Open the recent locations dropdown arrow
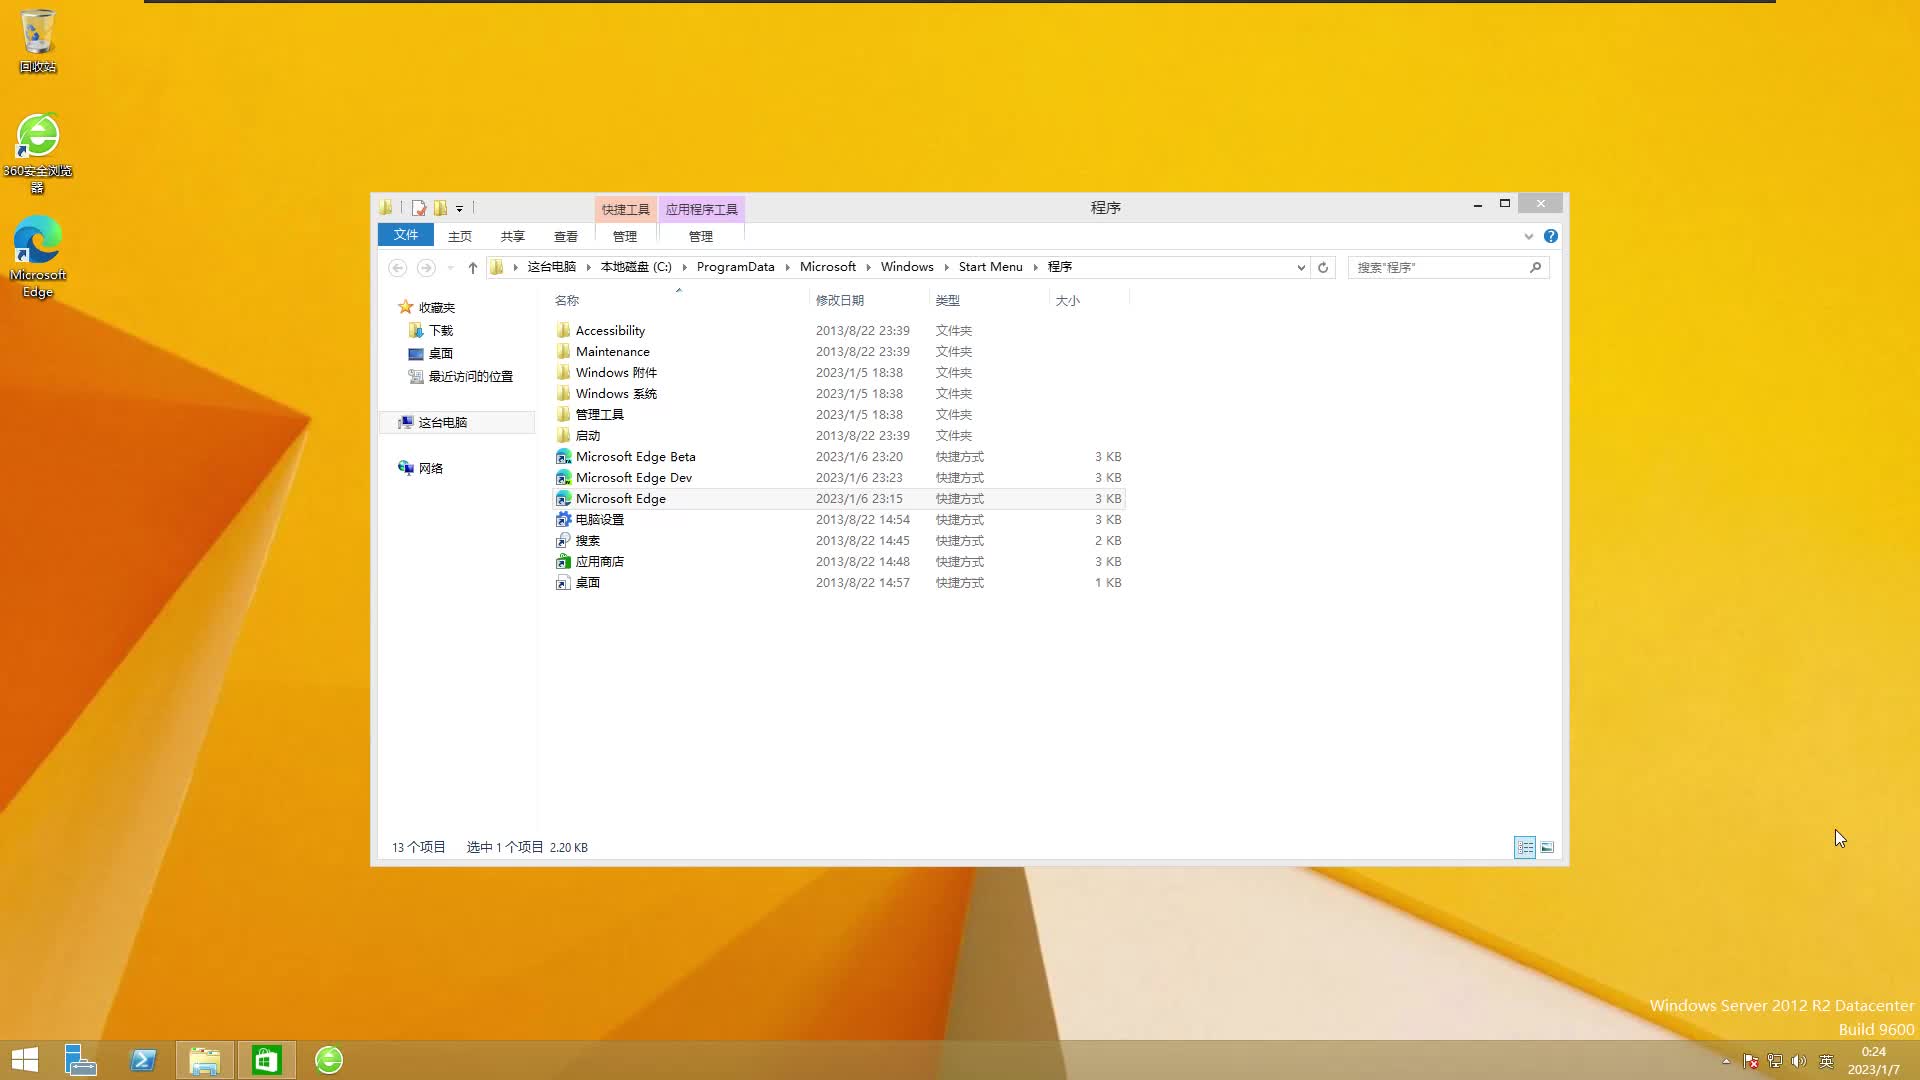 [450, 267]
